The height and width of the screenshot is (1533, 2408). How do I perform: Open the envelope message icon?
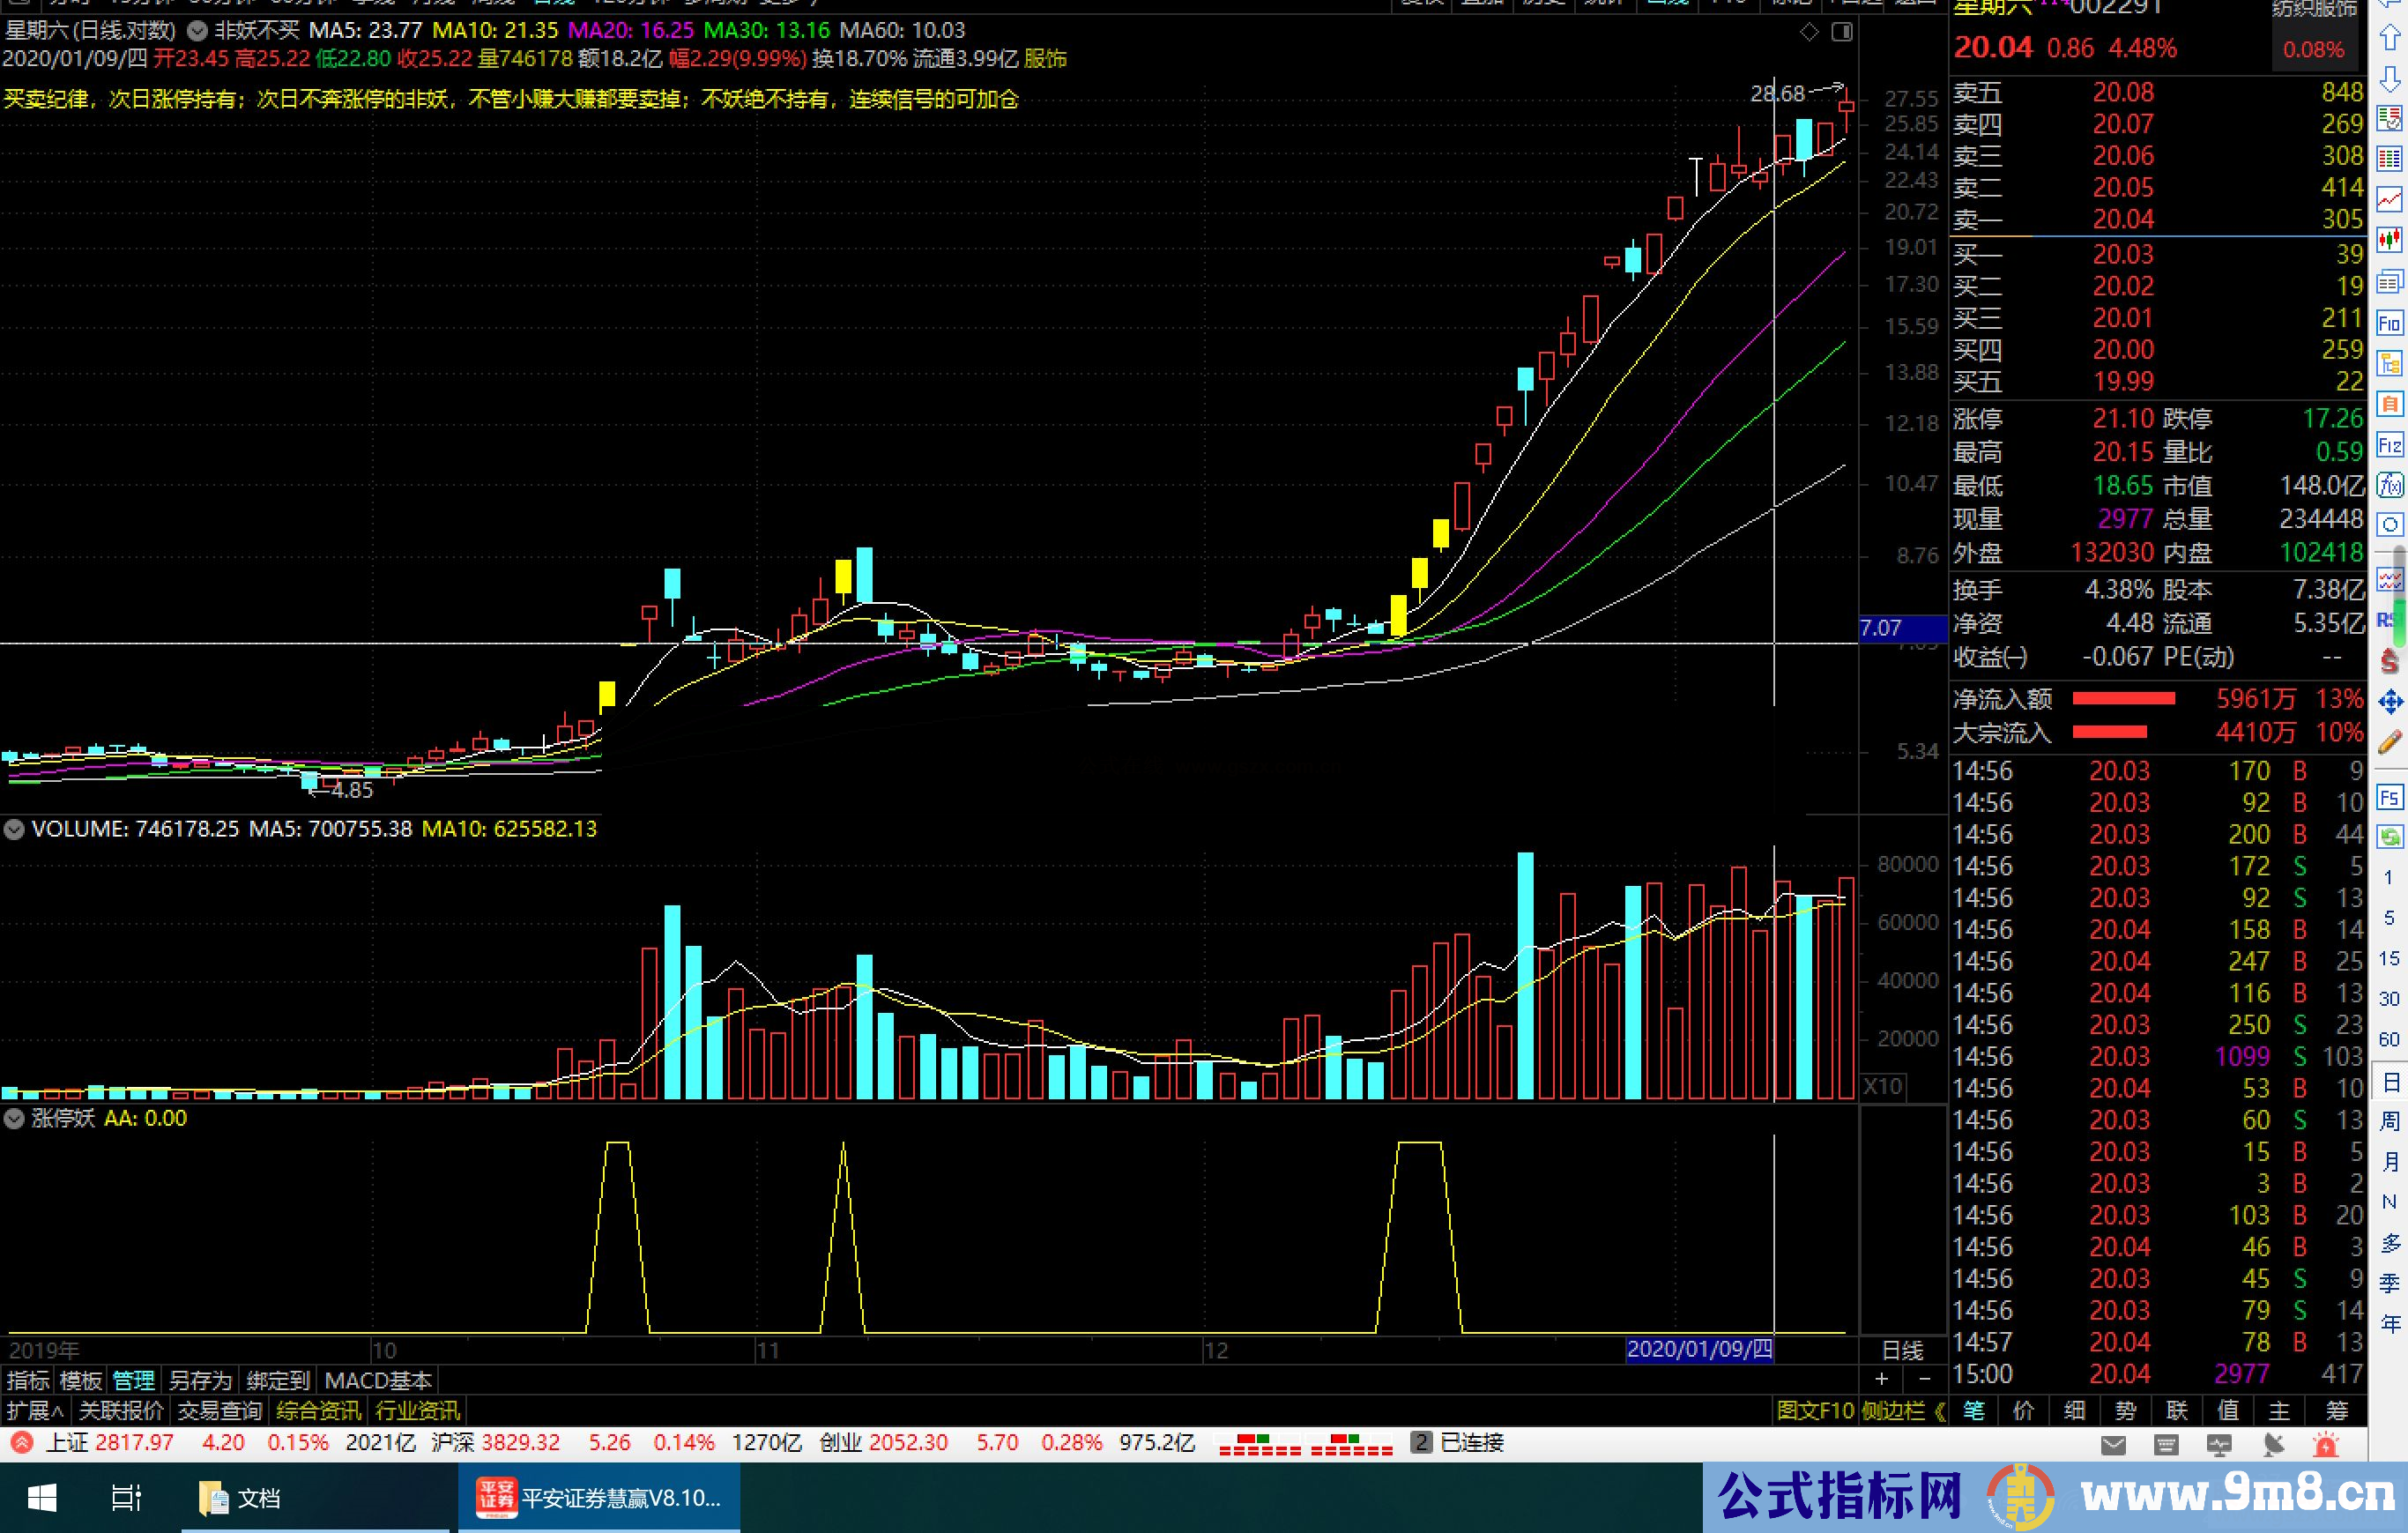pos(2113,1445)
